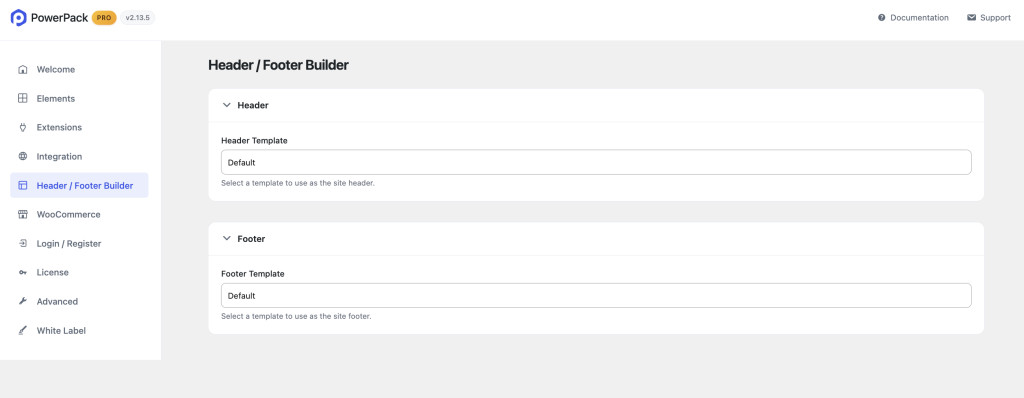Click the WooCommerce store icon
This screenshot has height=398, width=1024.
[x=23, y=214]
